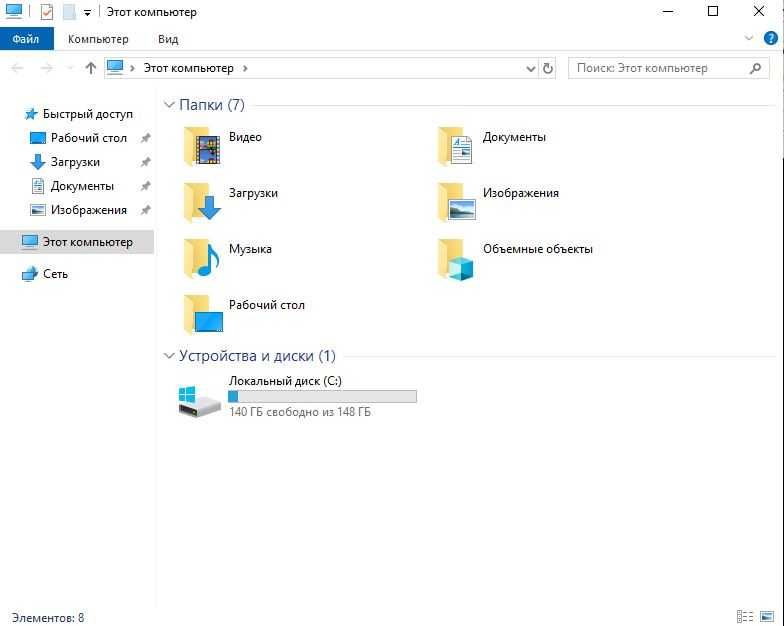Maximize the Этот компьютер window
Viewport: 784px width, 626px height.
tap(713, 11)
